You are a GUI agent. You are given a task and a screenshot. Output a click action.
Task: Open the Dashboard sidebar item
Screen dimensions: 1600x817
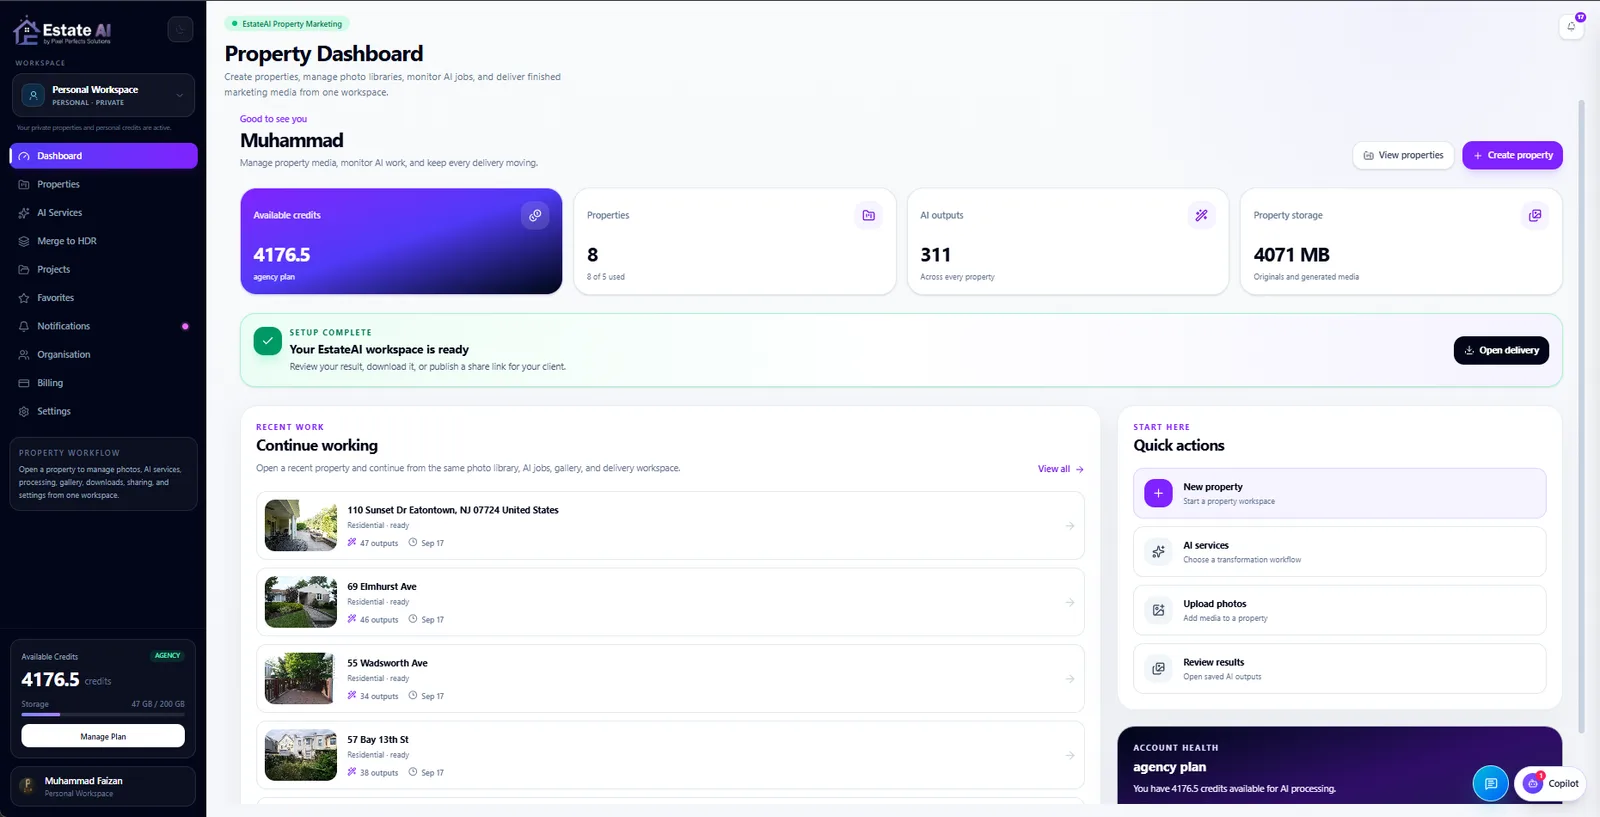pyautogui.click(x=103, y=156)
